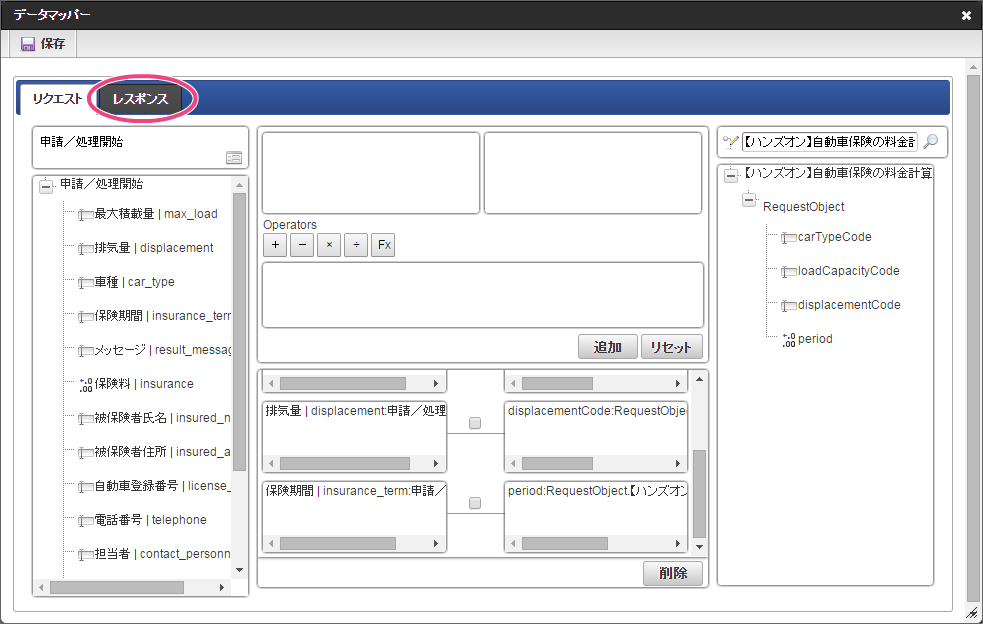
Task: Switch to the レスポンス tab
Action: click(140, 99)
